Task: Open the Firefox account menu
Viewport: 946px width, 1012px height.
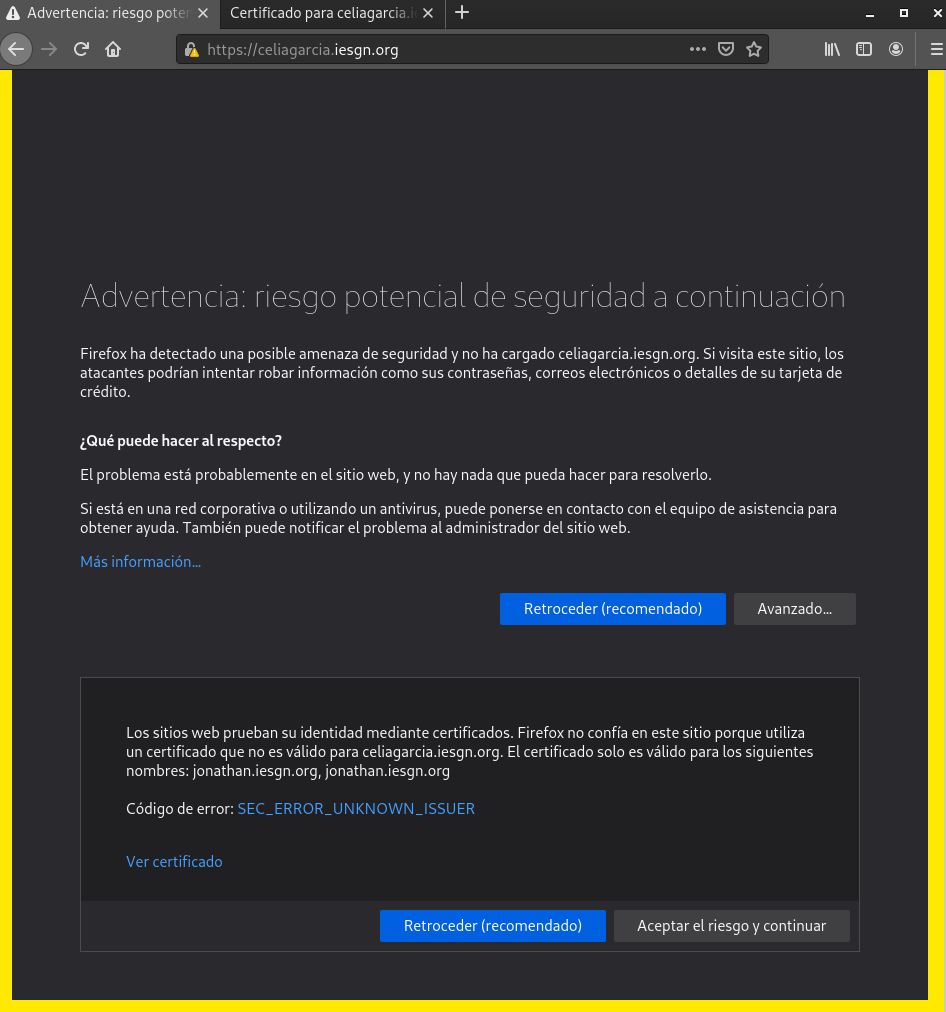Action: tap(896, 49)
